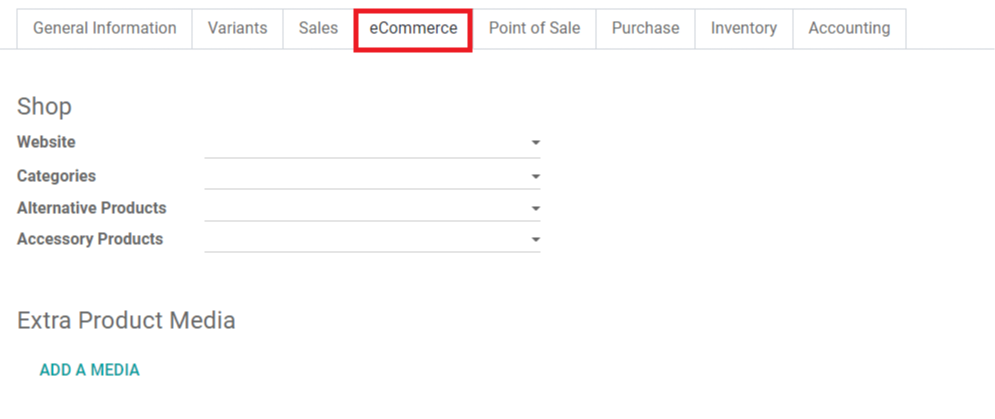This screenshot has width=995, height=419.
Task: Click the Categories field label
Action: pyautogui.click(x=56, y=176)
